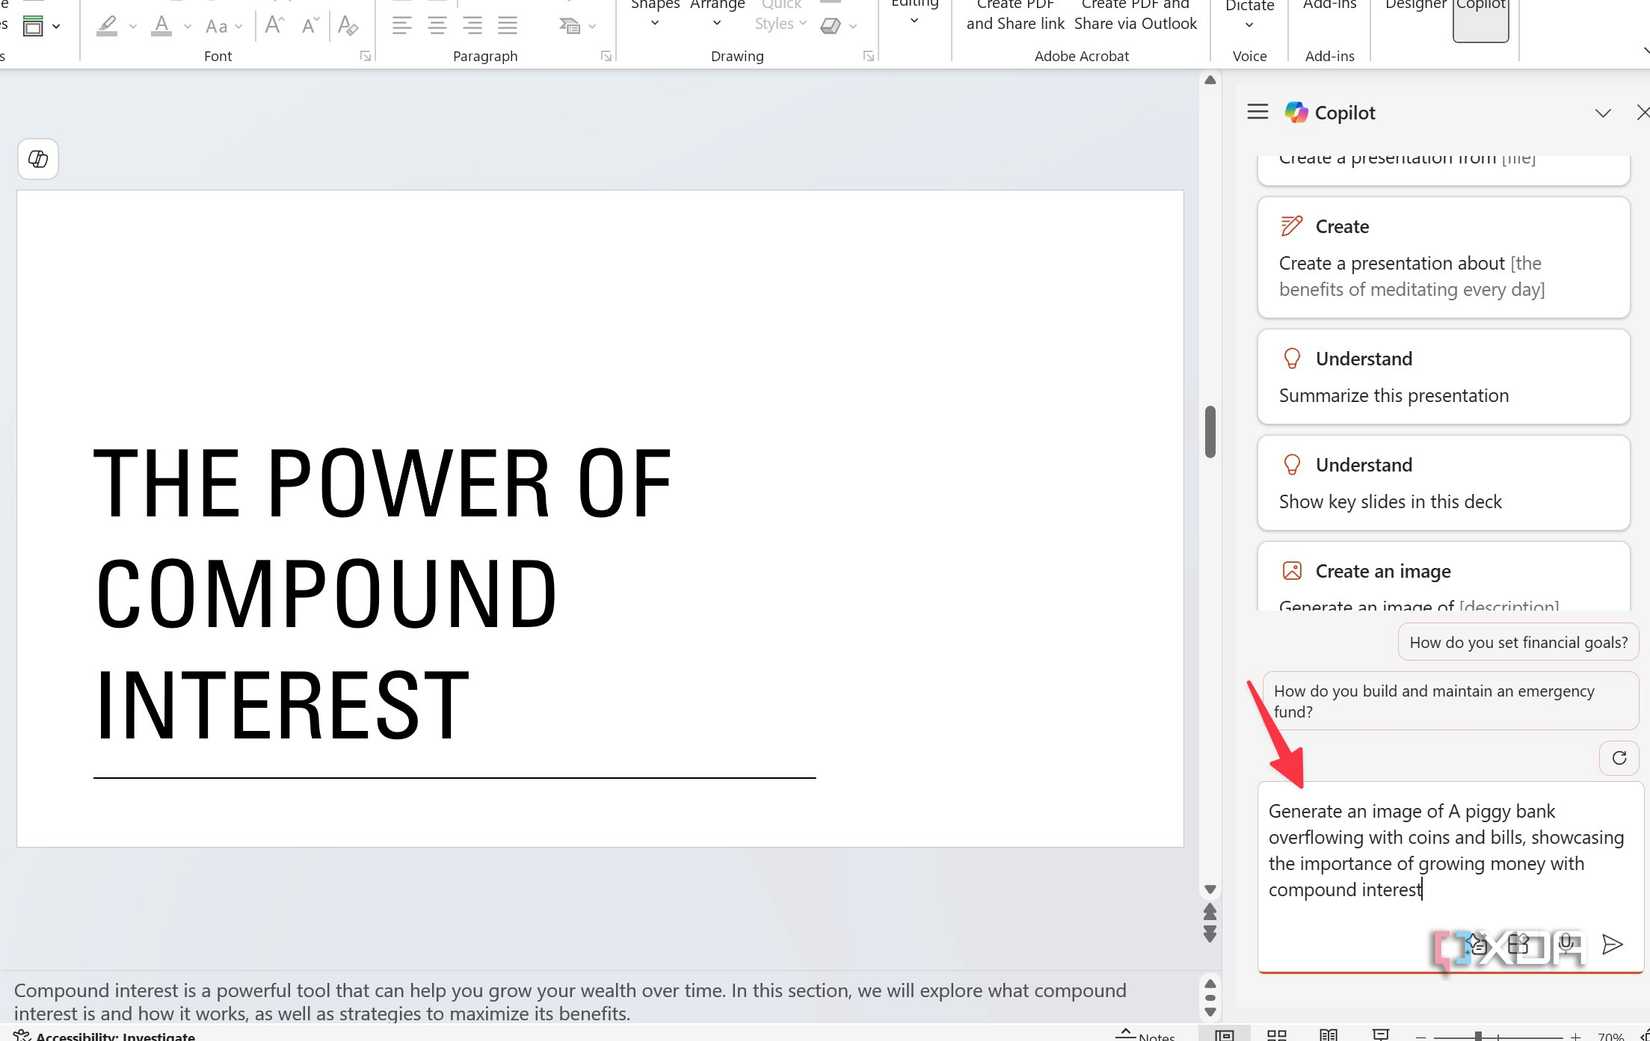The image size is (1650, 1041).
Task: Click the slide title The Power of Compound Interest
Action: pyautogui.click(x=383, y=594)
